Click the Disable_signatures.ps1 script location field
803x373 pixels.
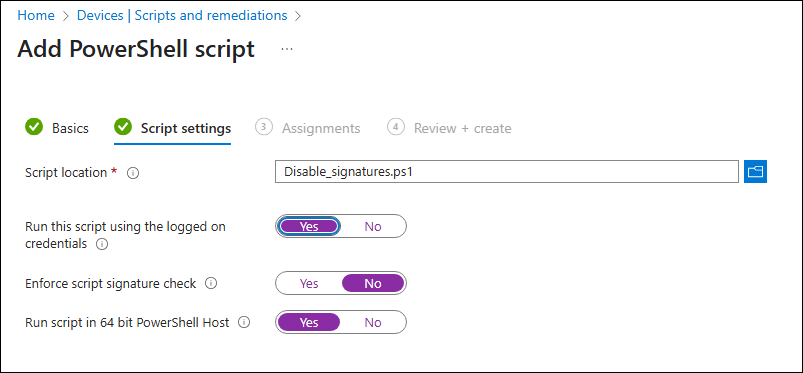pos(507,172)
